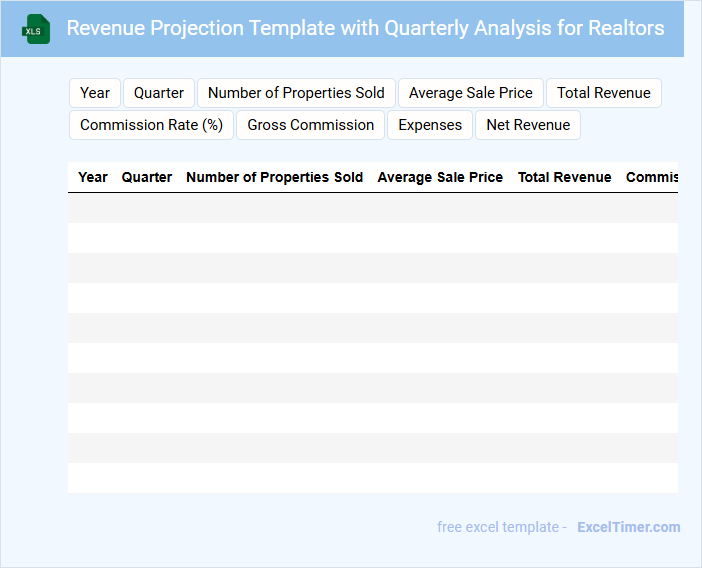Select the Quarter tag button
702x568 pixels.
coord(159,93)
